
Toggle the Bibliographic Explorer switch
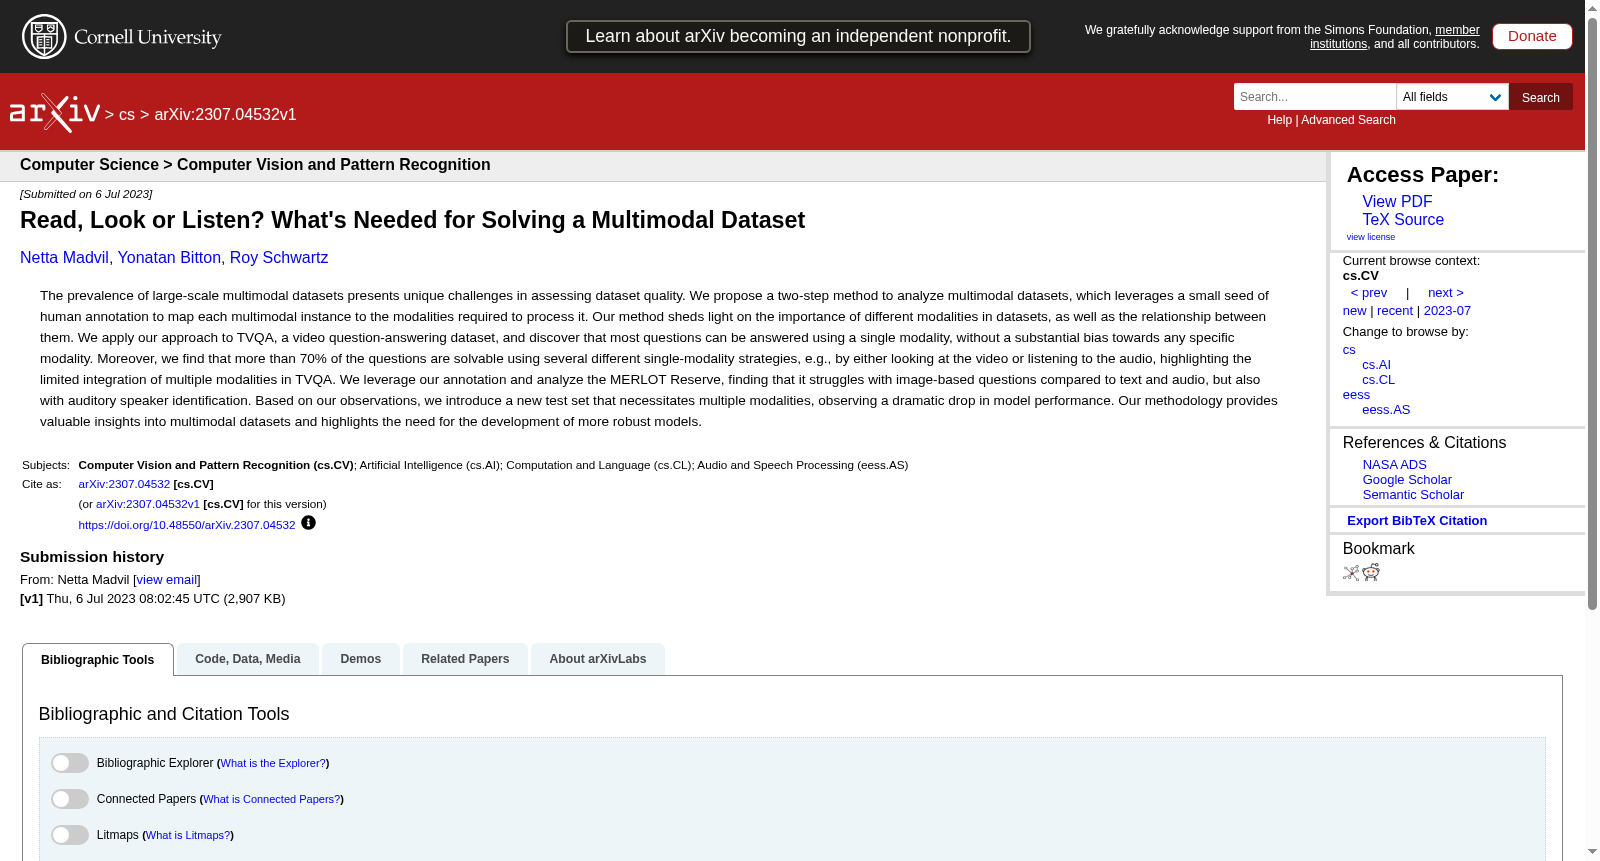pos(70,763)
